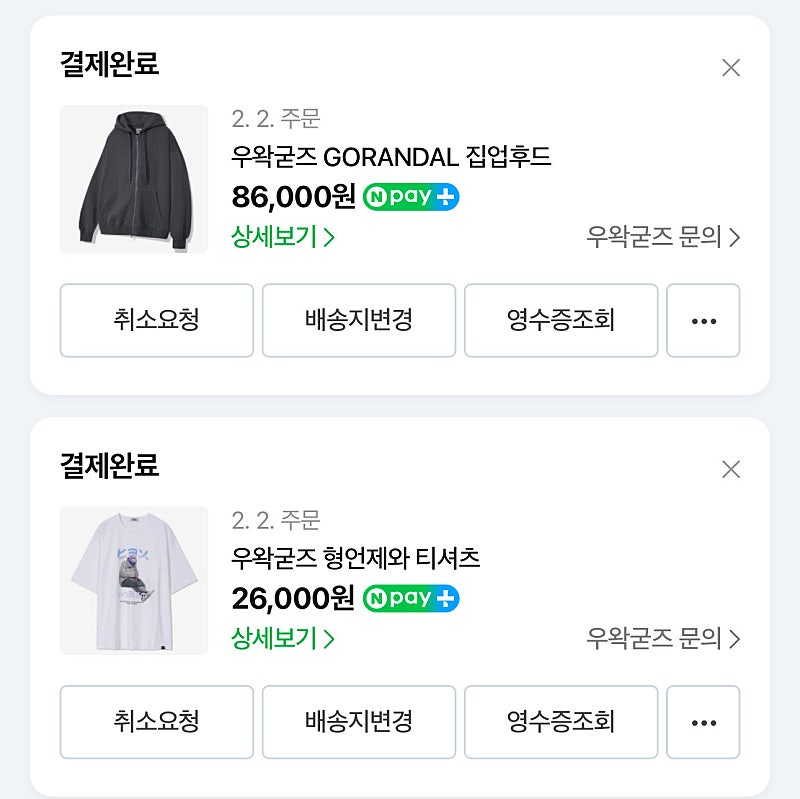This screenshot has width=800, height=799.
Task: Open more options for hoodie order
Action: tap(703, 321)
